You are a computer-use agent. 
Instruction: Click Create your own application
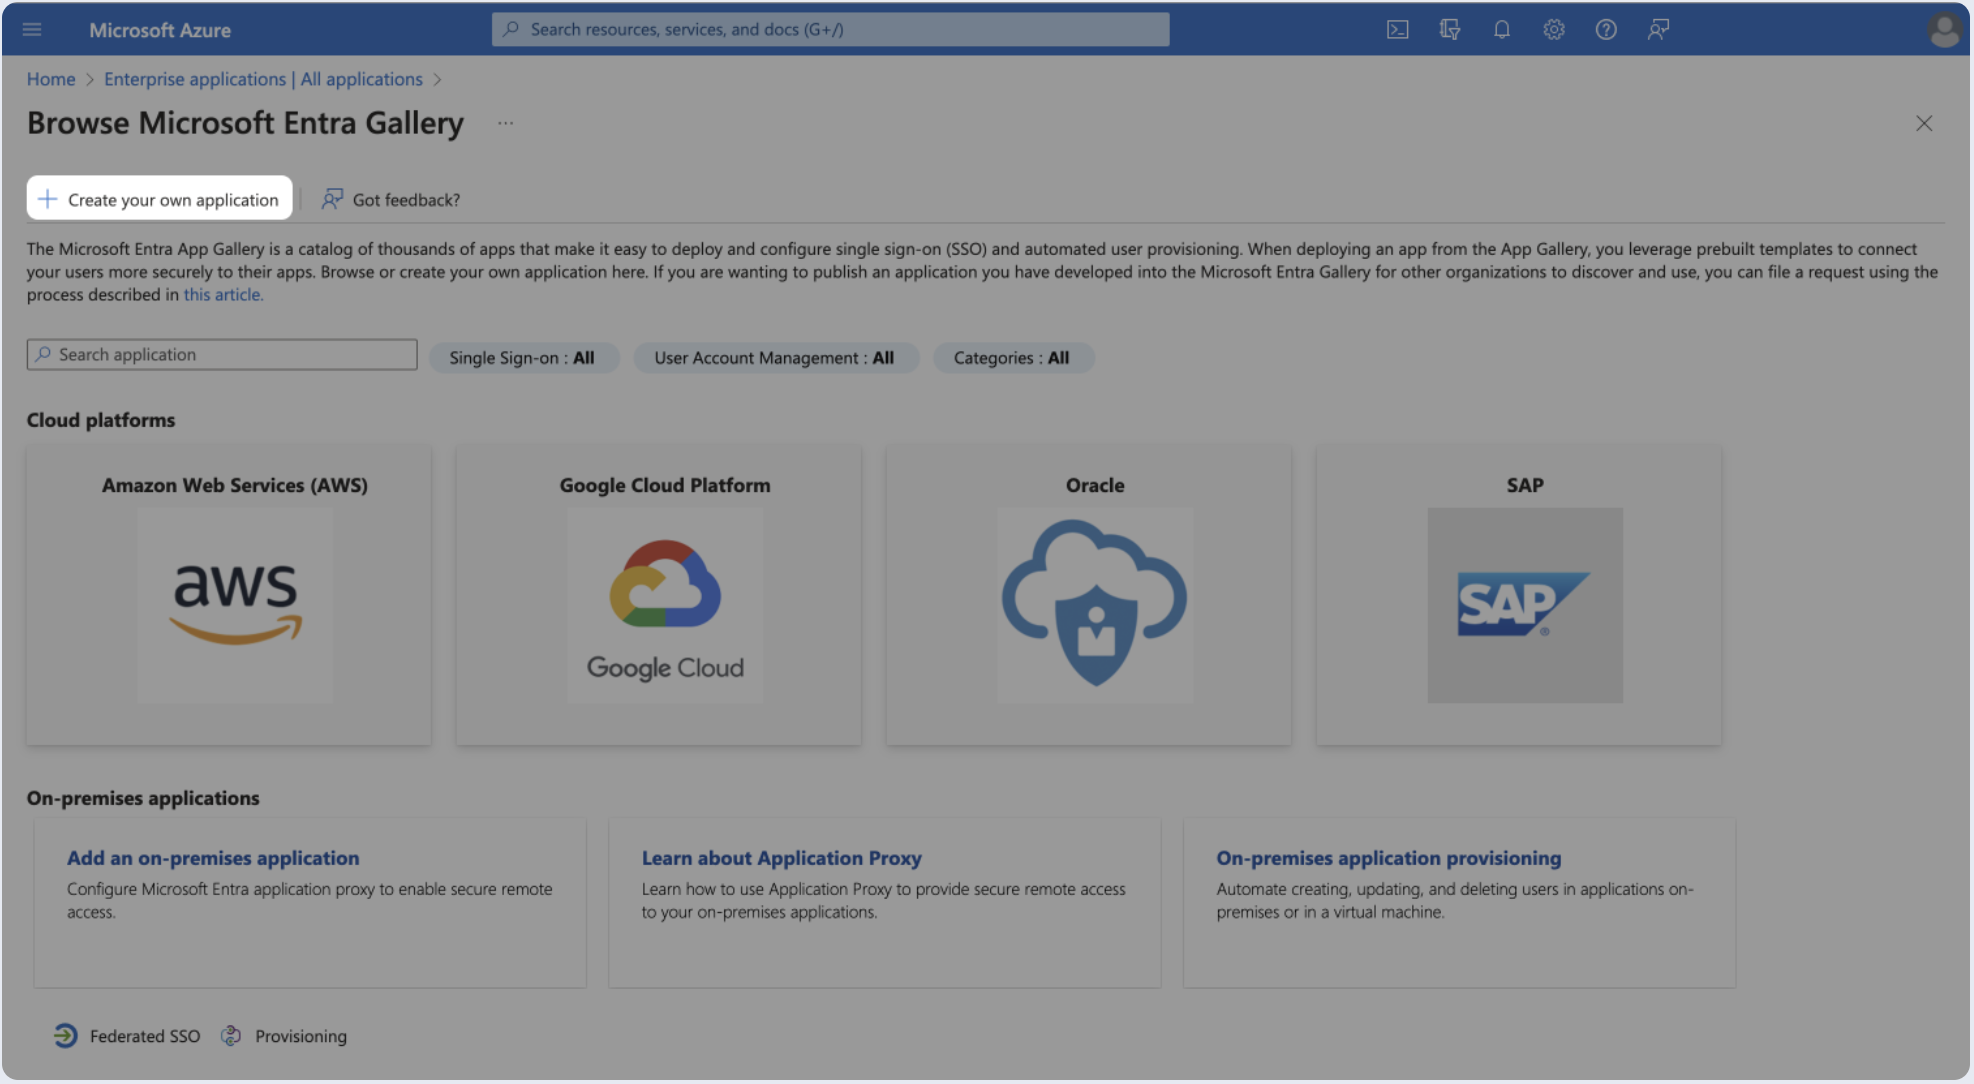click(x=160, y=199)
